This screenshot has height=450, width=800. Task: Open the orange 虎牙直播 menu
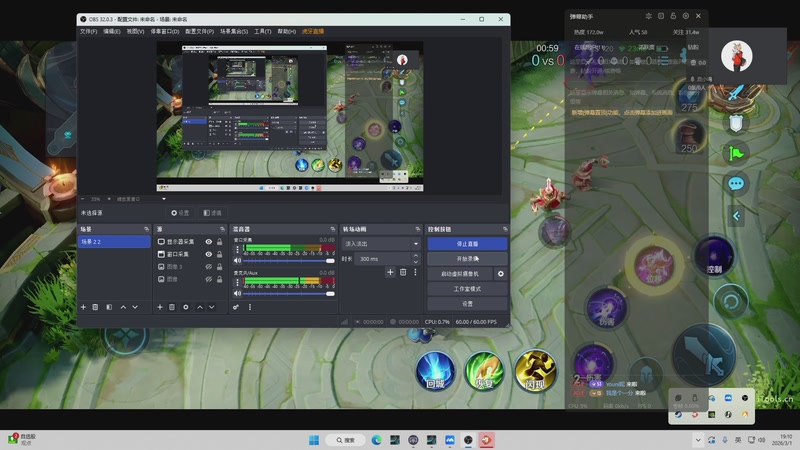click(x=313, y=32)
